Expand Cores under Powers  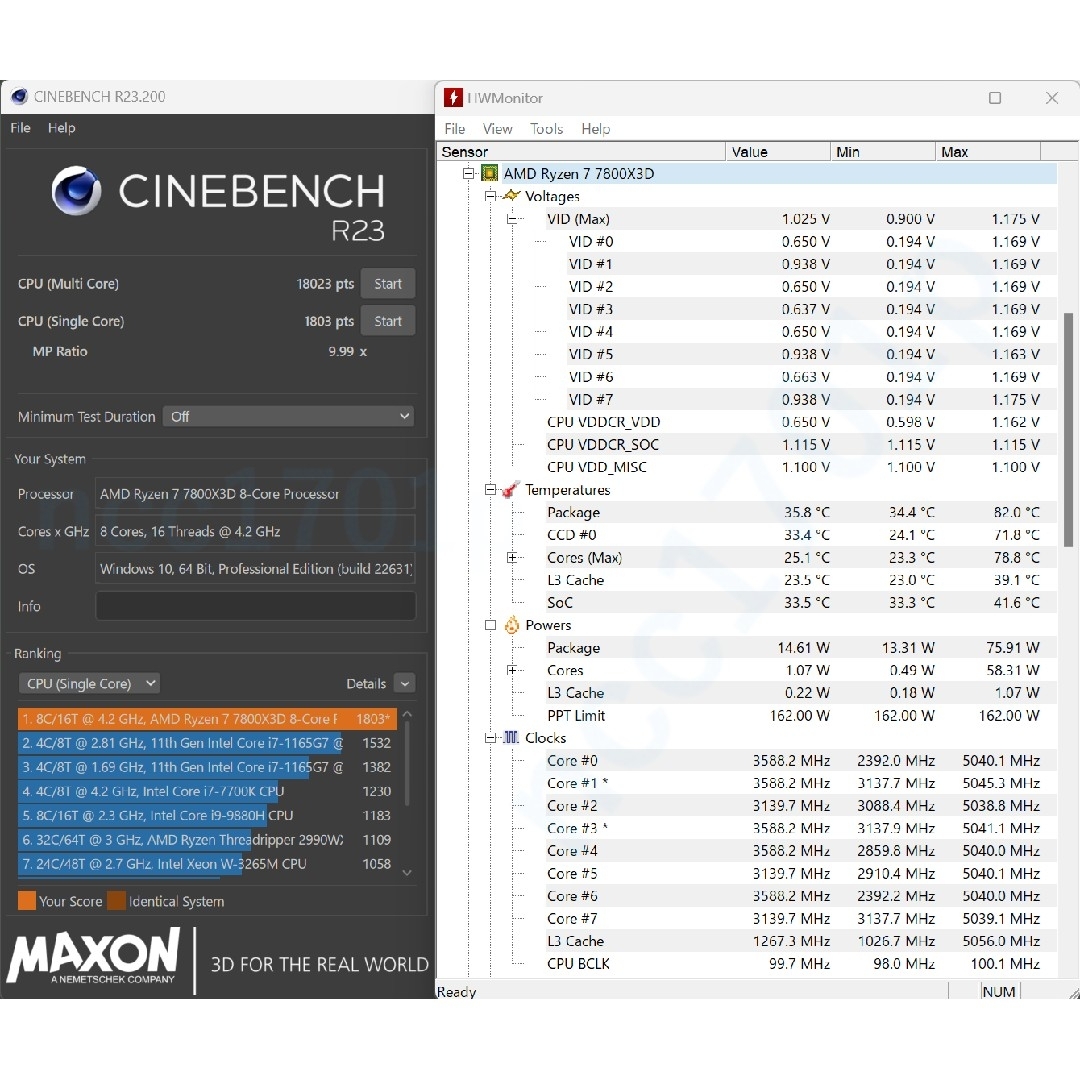tap(512, 670)
